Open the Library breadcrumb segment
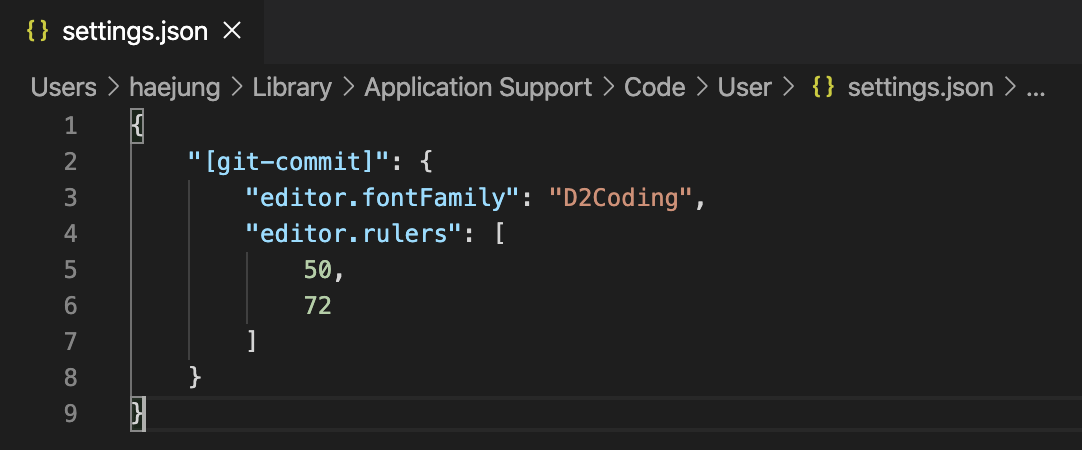The image size is (1082, 450). tap(292, 88)
